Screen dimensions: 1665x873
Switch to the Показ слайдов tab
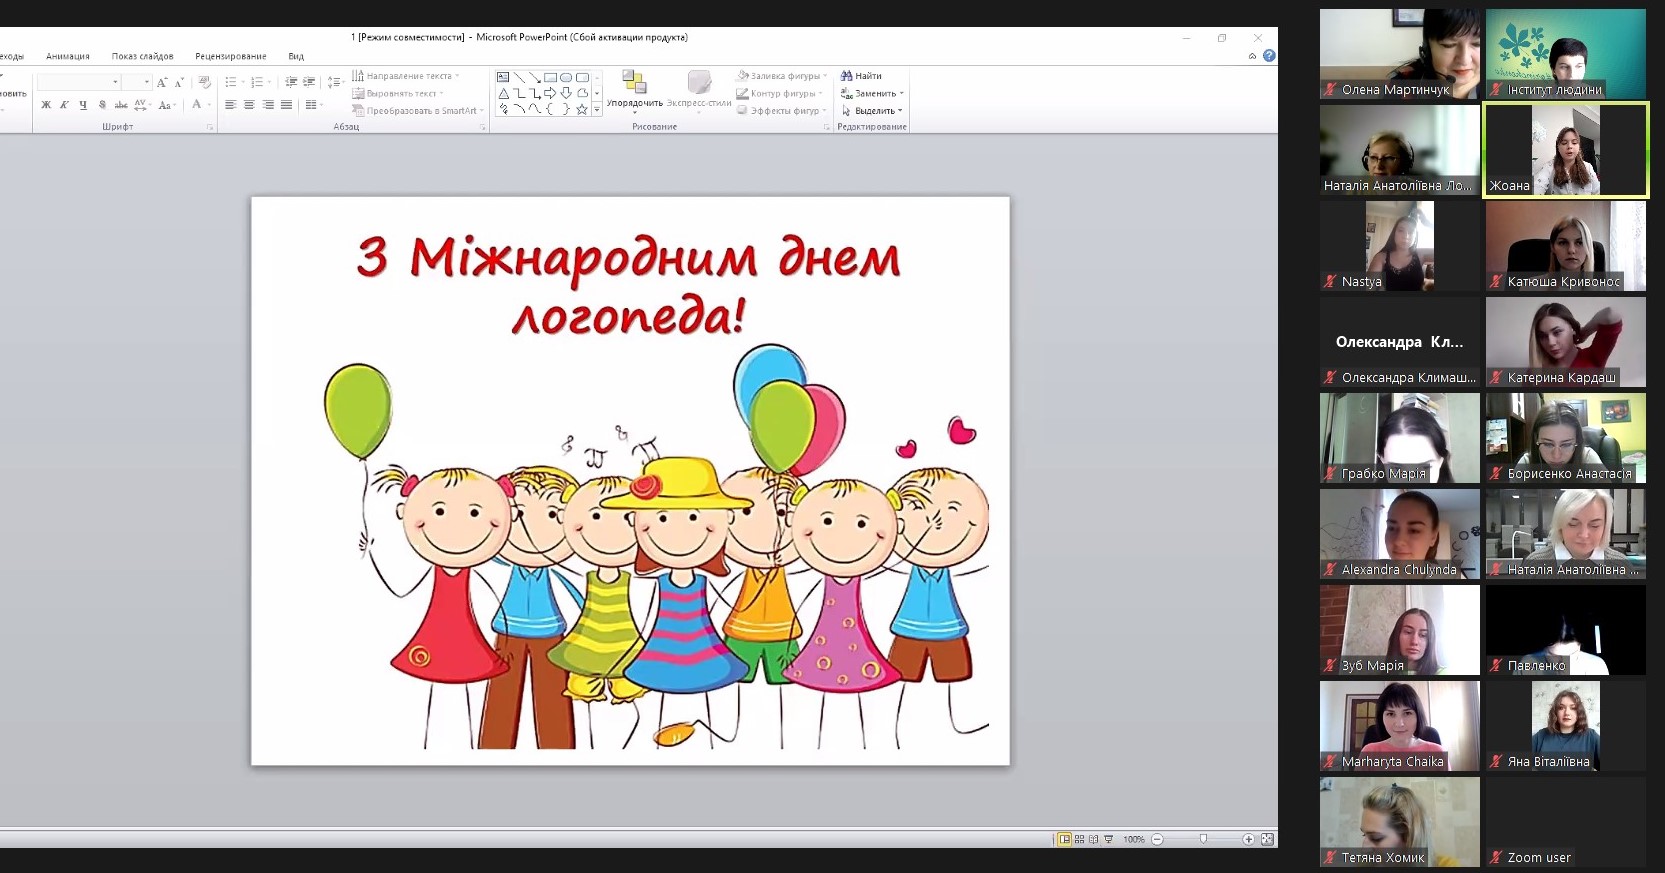point(142,56)
